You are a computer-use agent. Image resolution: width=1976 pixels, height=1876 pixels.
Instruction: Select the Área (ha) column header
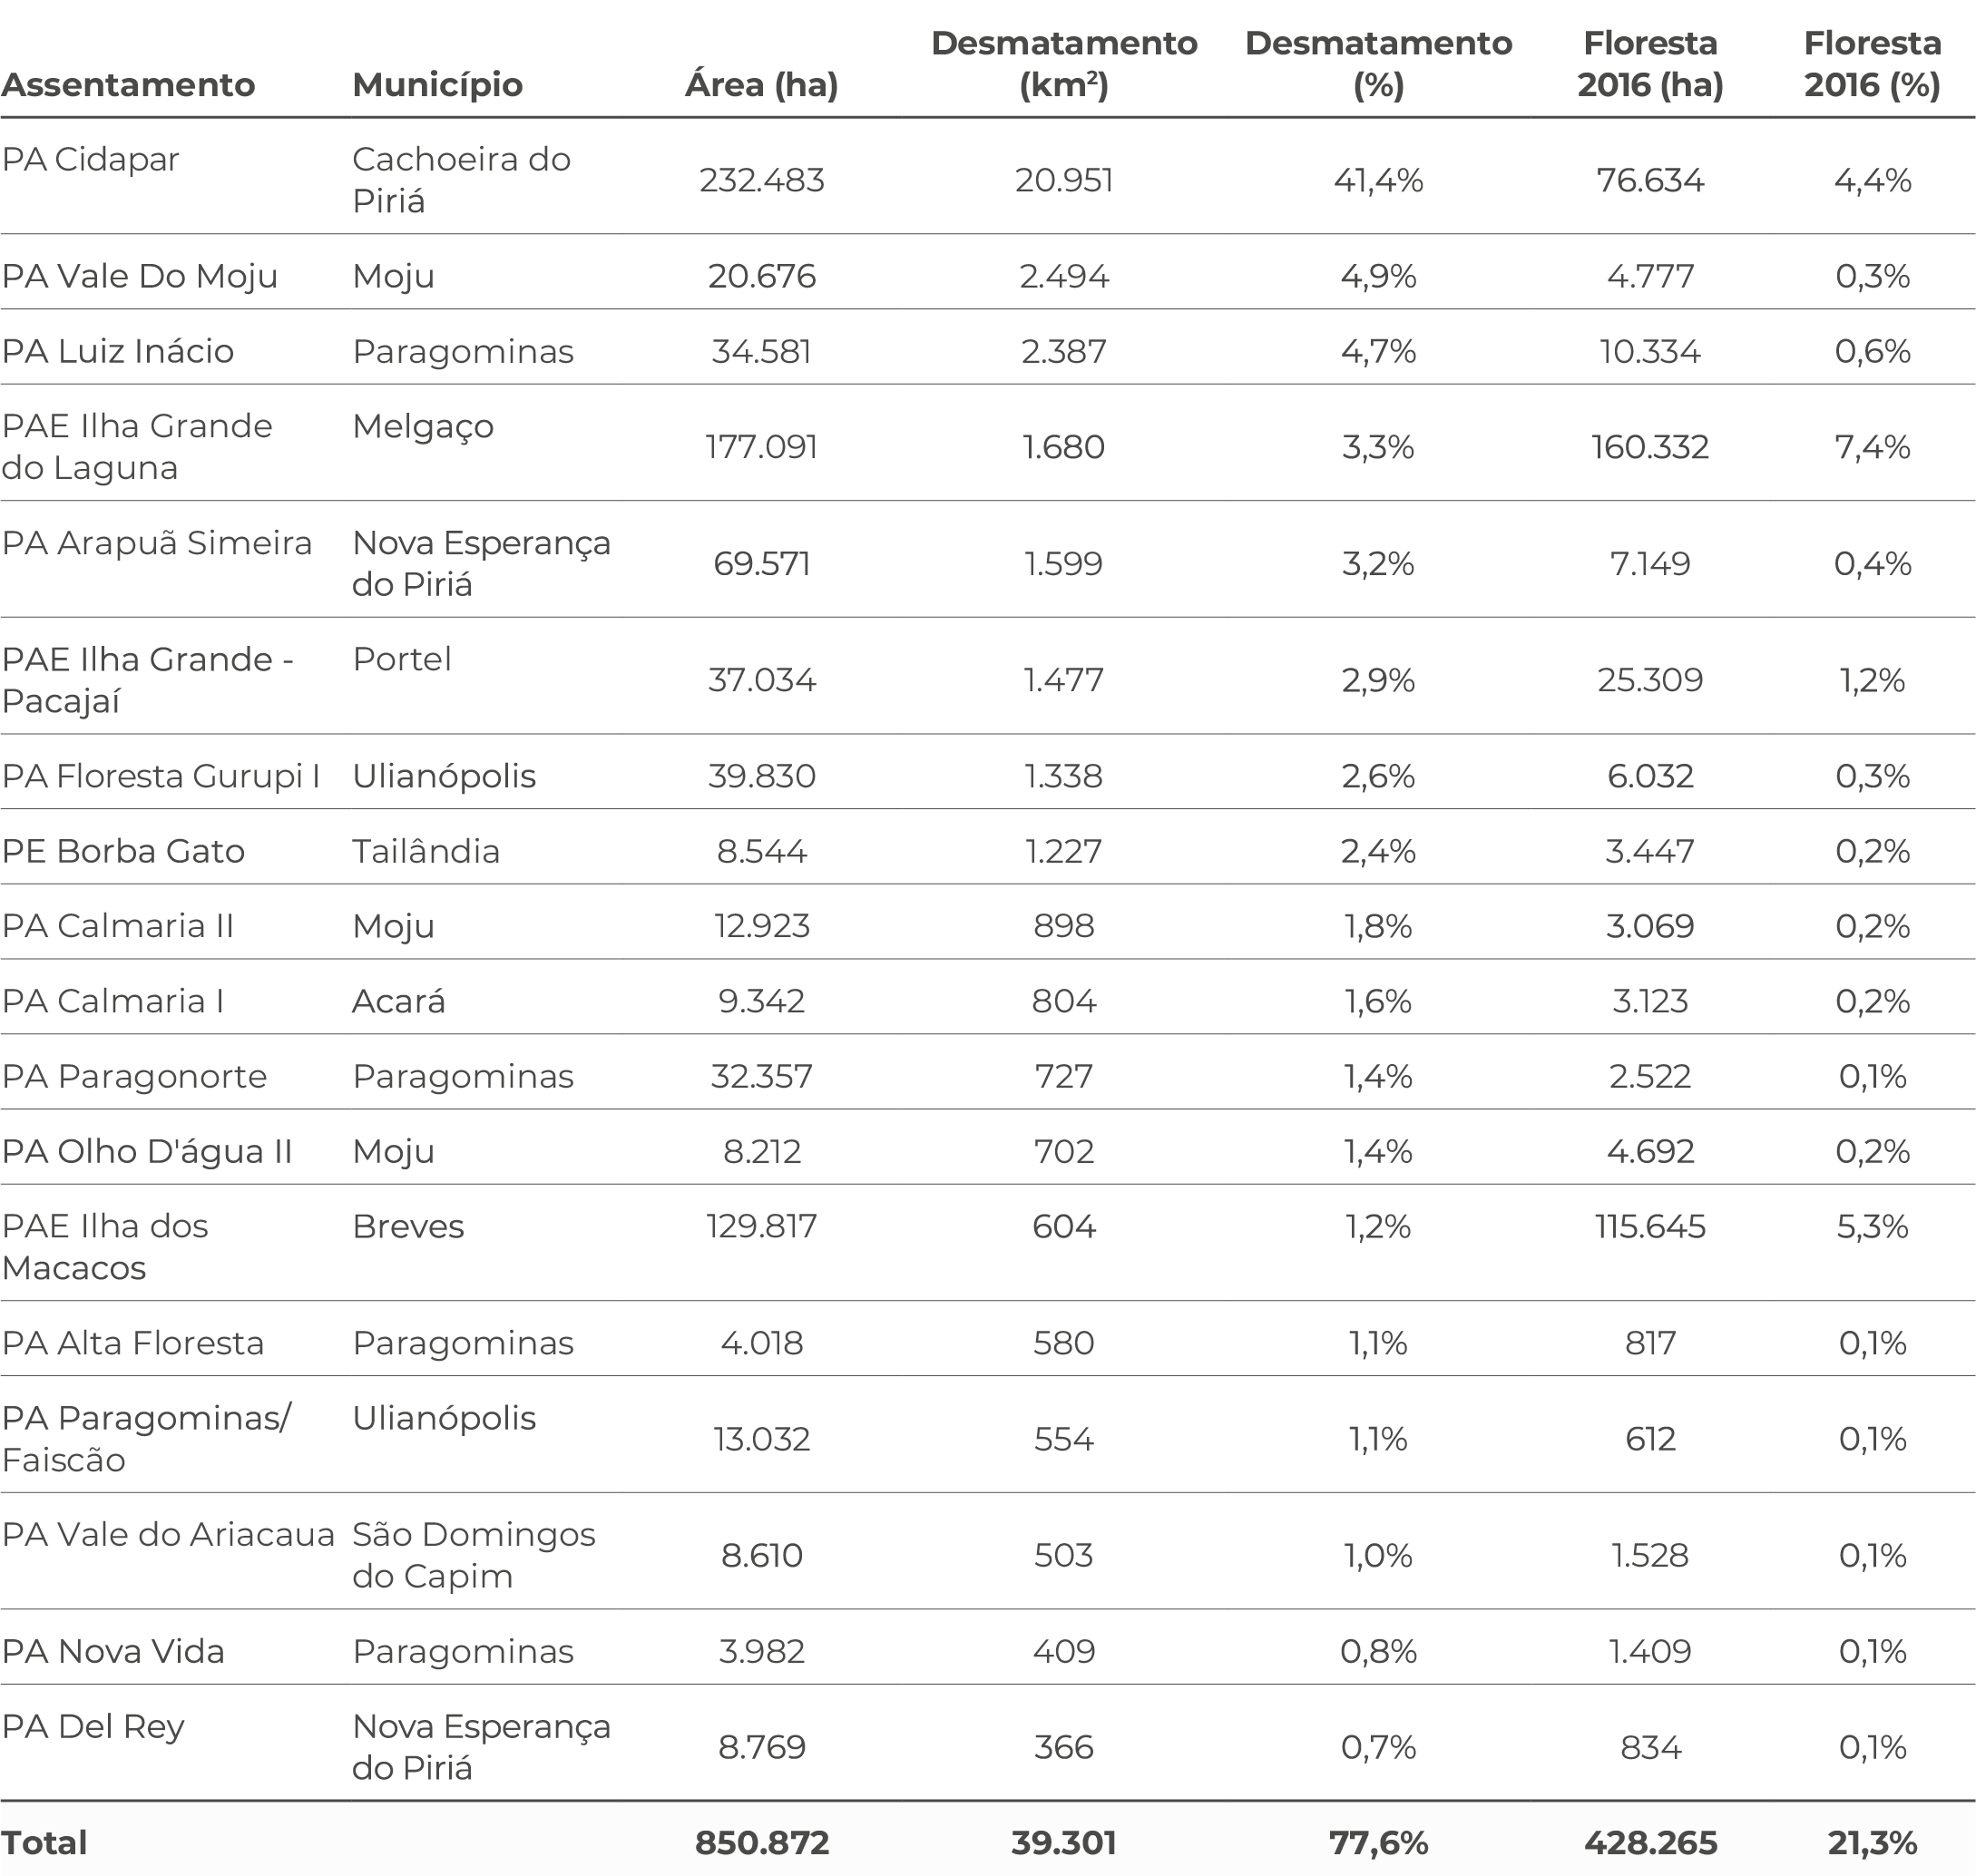(x=761, y=85)
